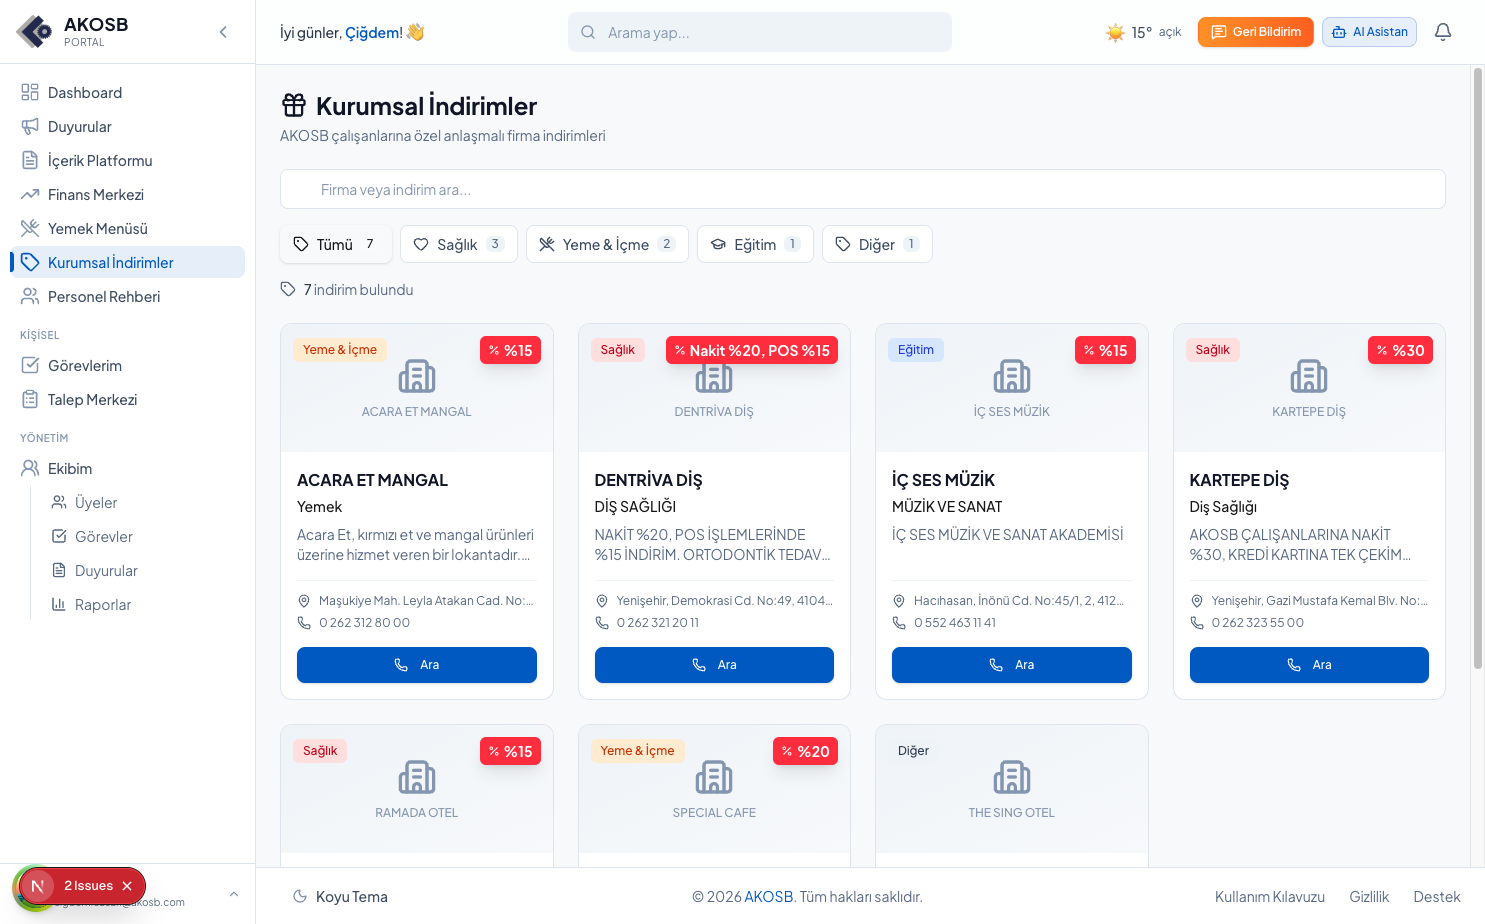Collapse the sidebar with the chevron

pos(223,32)
